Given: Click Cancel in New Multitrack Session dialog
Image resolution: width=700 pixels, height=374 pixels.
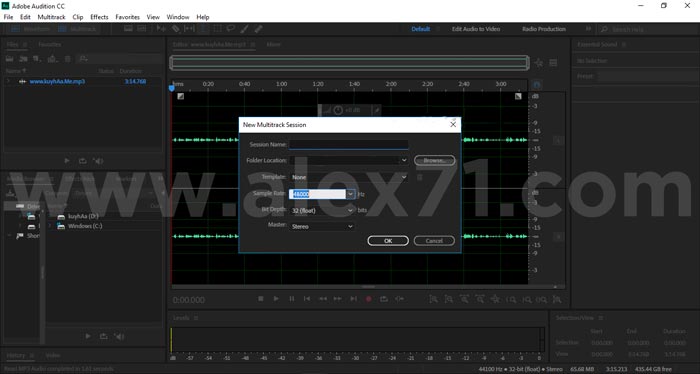Looking at the screenshot, I should click(x=434, y=241).
